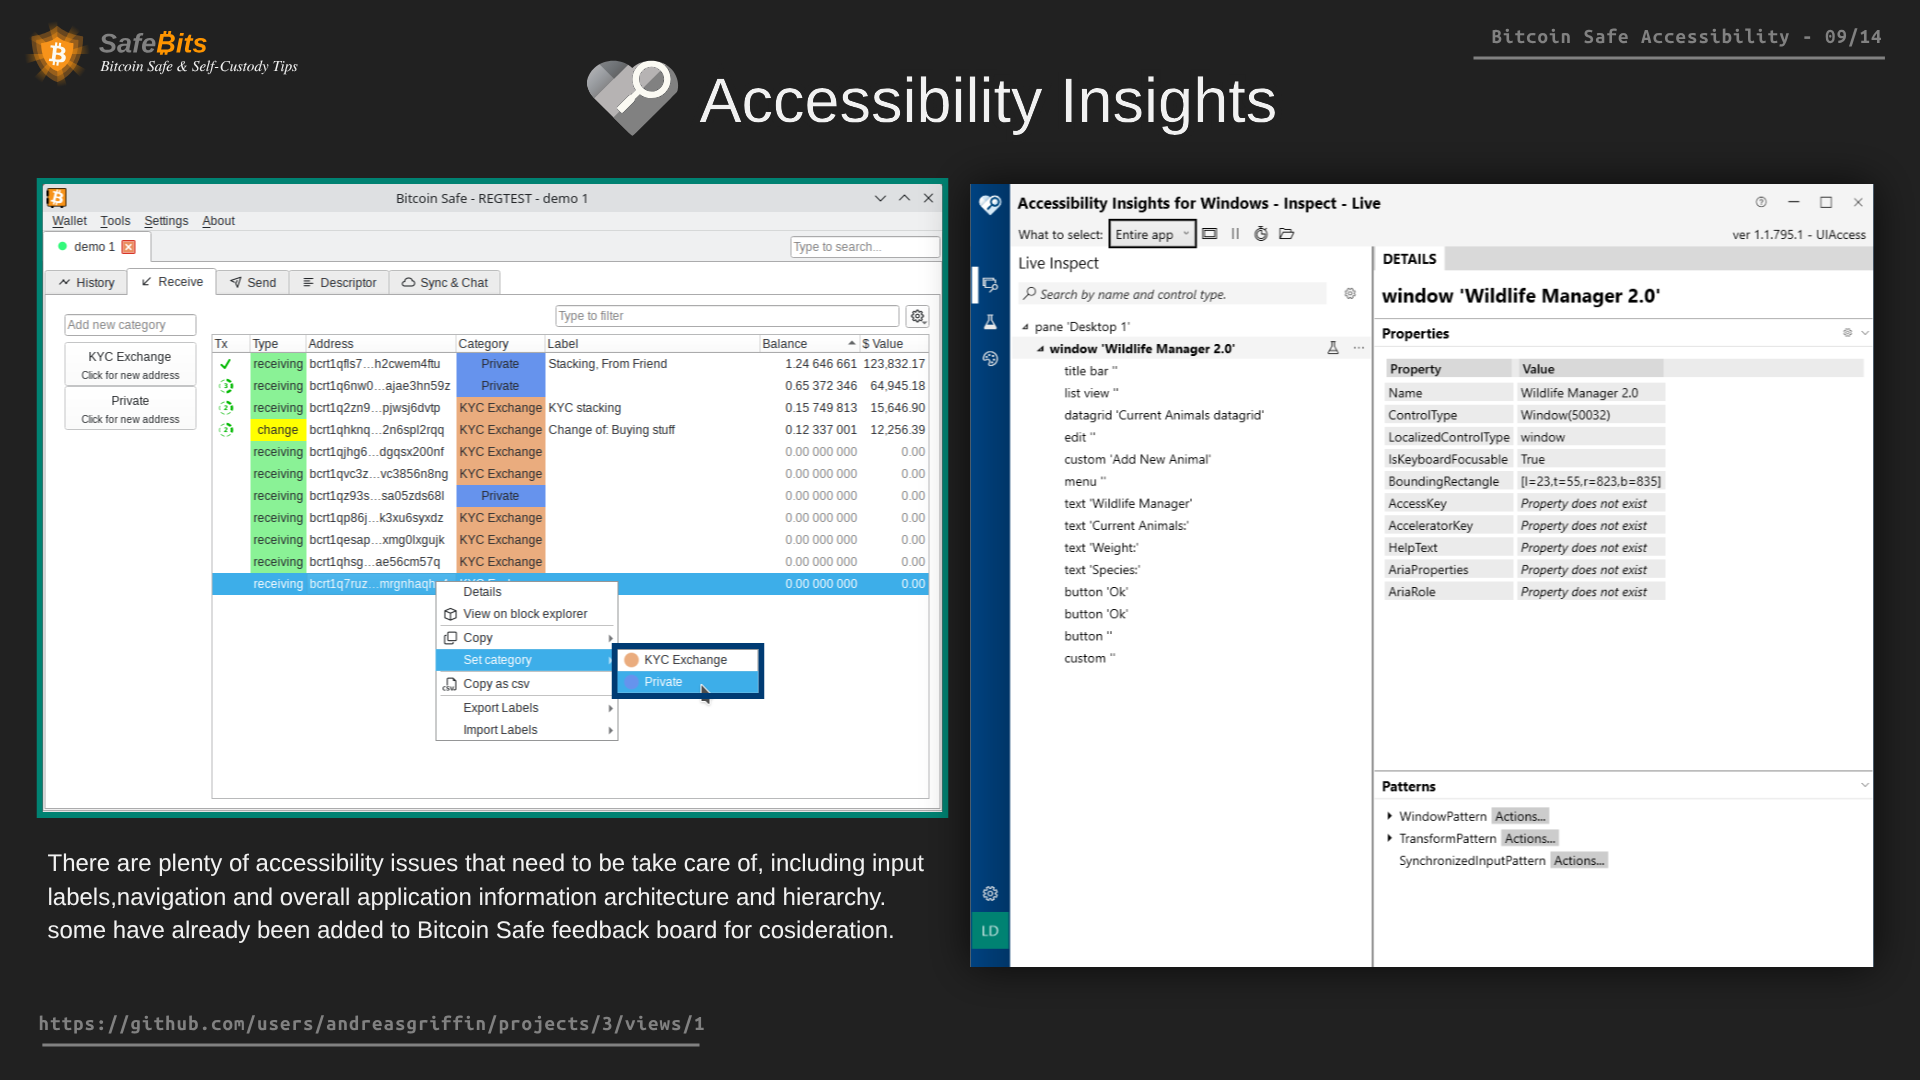Click the Type to search field
The width and height of the screenshot is (1920, 1080).
pos(865,247)
